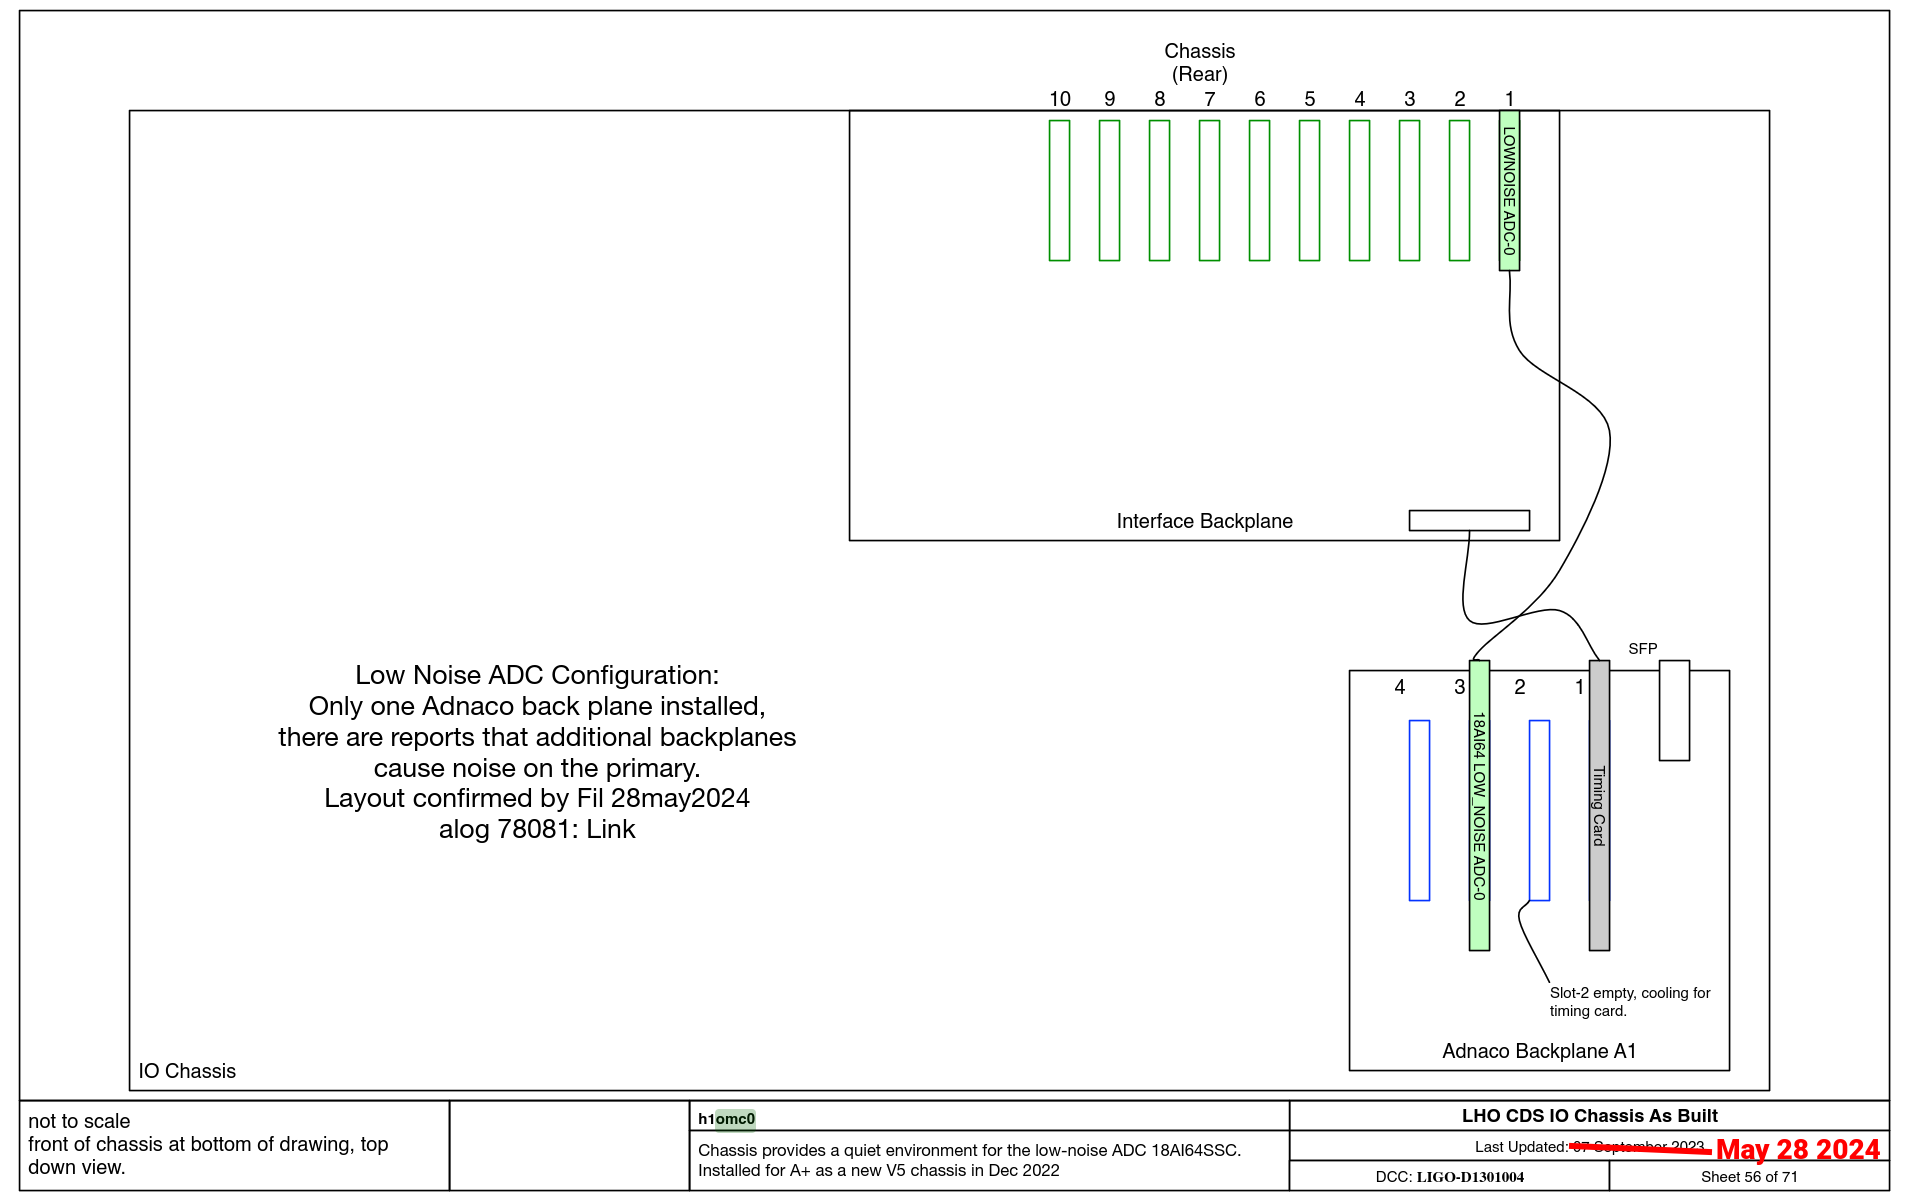Click empty blue slot 4 on Adnaco backplane

(x=1419, y=810)
